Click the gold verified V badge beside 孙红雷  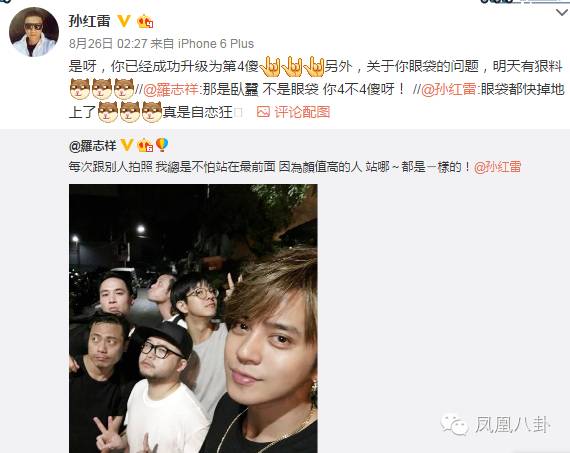tap(124, 21)
